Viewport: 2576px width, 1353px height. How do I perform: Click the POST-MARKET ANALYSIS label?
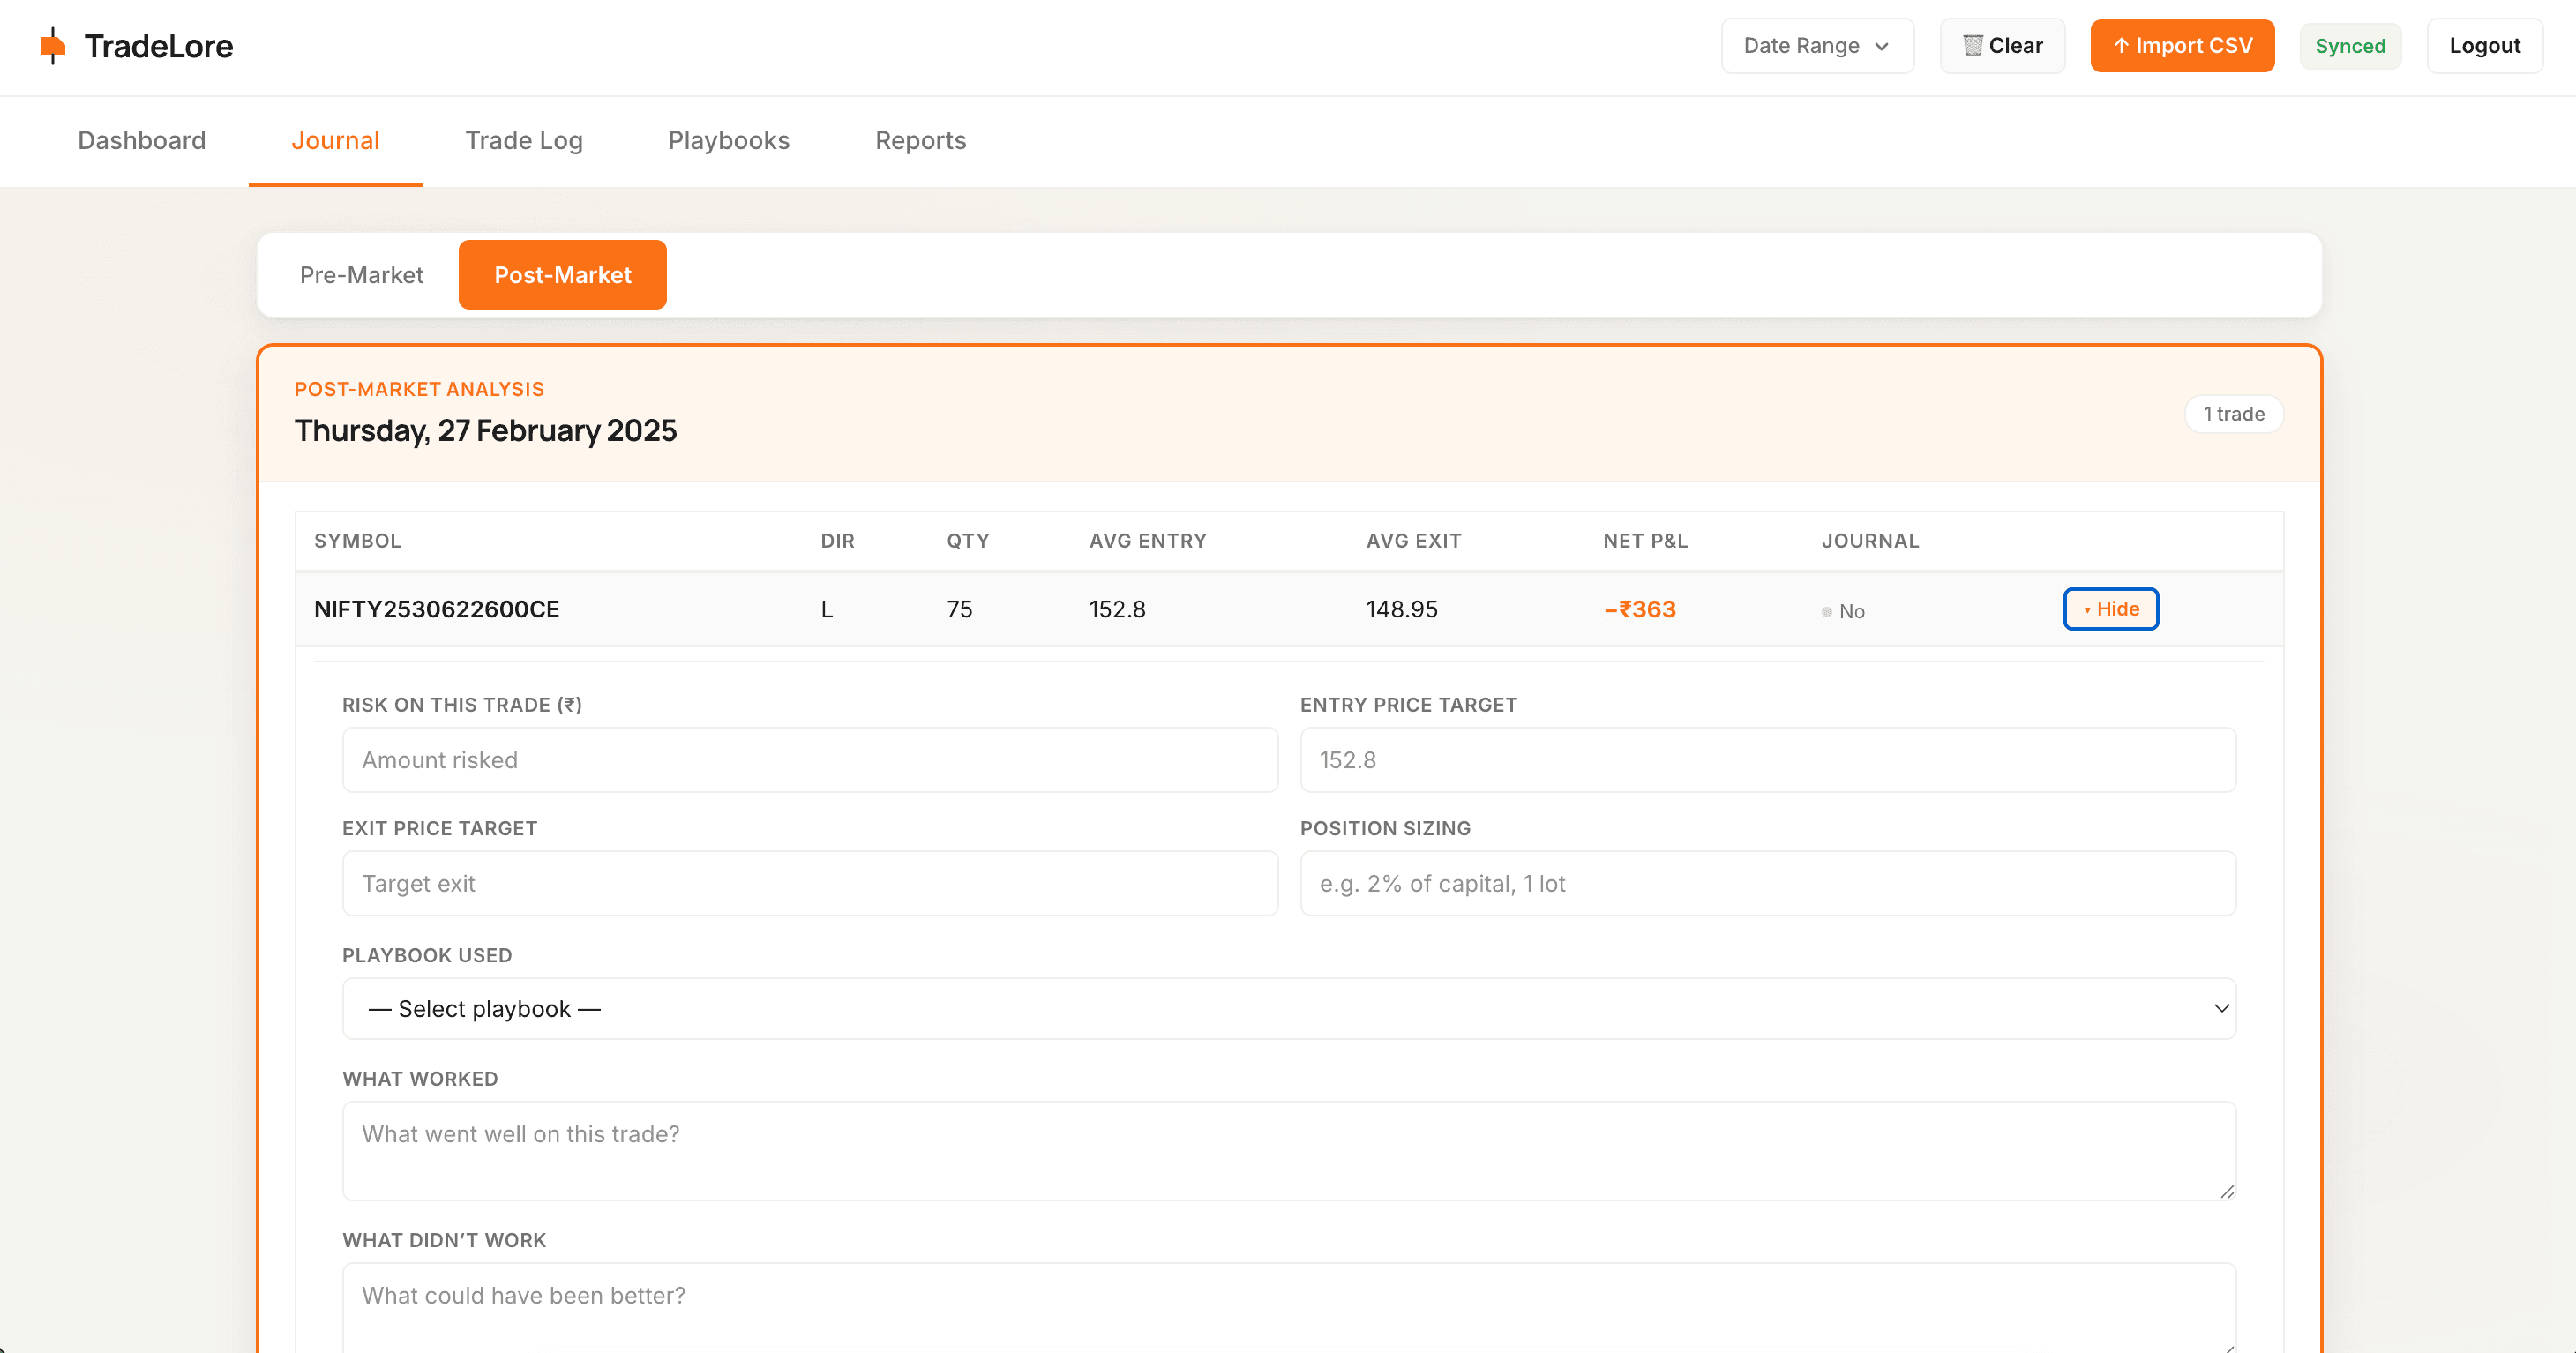419,389
